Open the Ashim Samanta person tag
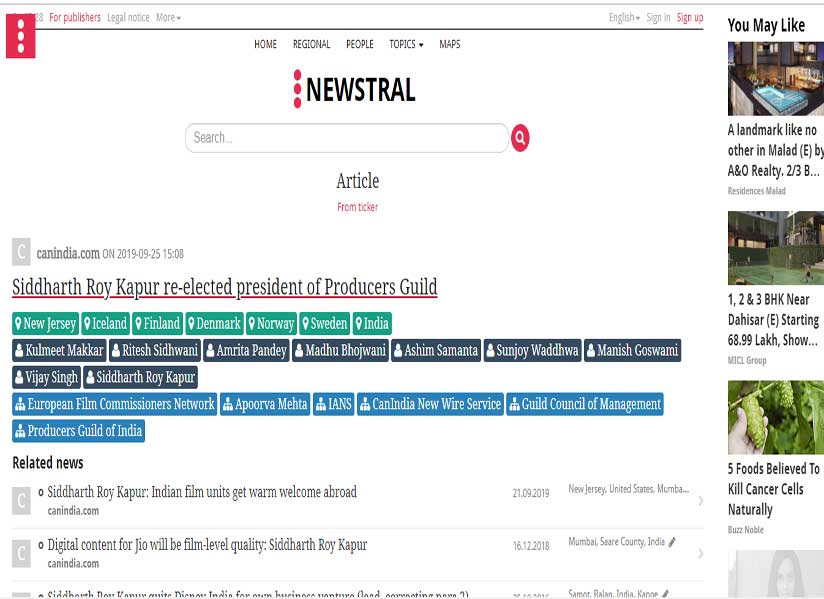The image size is (824, 599). point(436,350)
